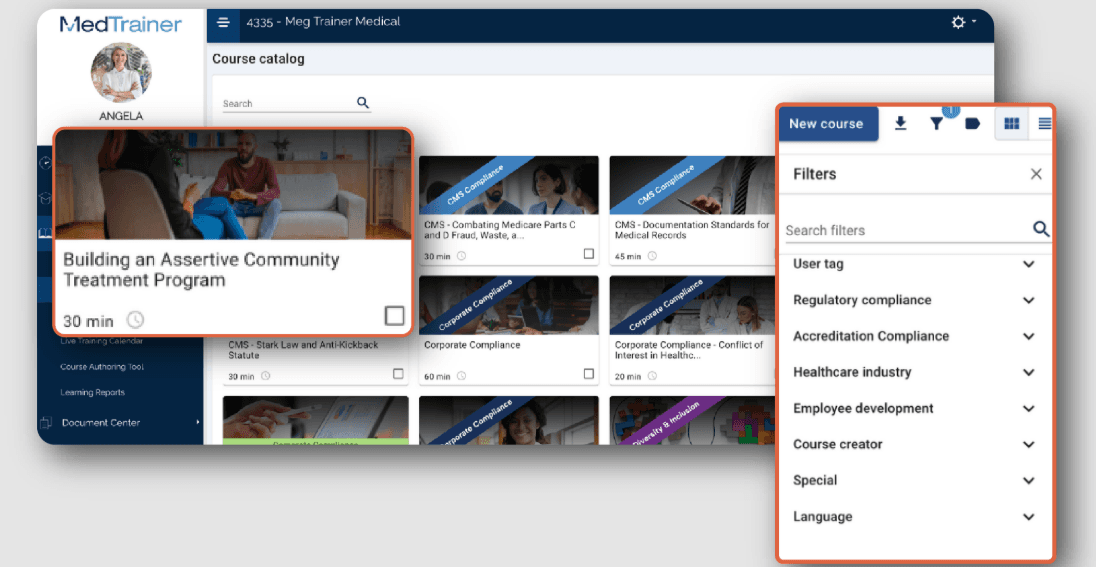Click the search magnifier in Course catalog
Viewport: 1096px width, 567px height.
point(363,103)
